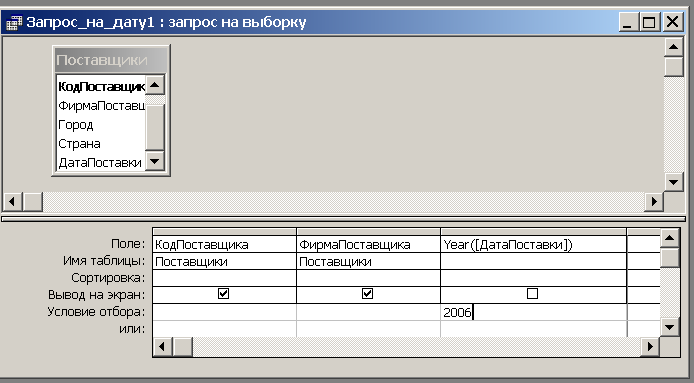Click the Вывод на экран: row label
The width and height of the screenshot is (694, 383).
point(96,294)
